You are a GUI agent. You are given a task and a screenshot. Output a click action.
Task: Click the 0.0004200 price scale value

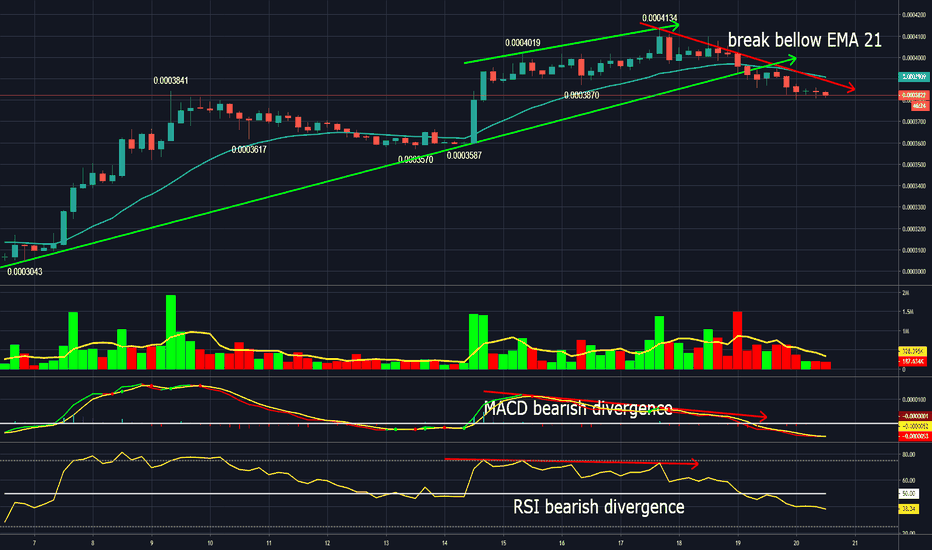coord(914,15)
